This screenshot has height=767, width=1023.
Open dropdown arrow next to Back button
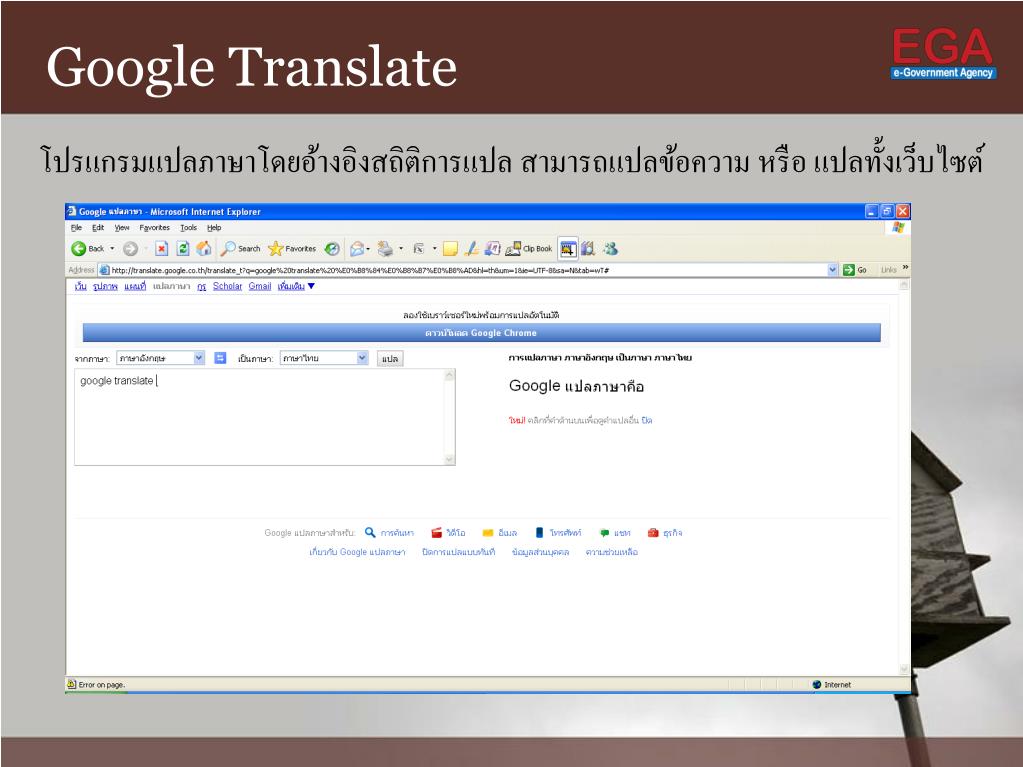pyautogui.click(x=112, y=248)
